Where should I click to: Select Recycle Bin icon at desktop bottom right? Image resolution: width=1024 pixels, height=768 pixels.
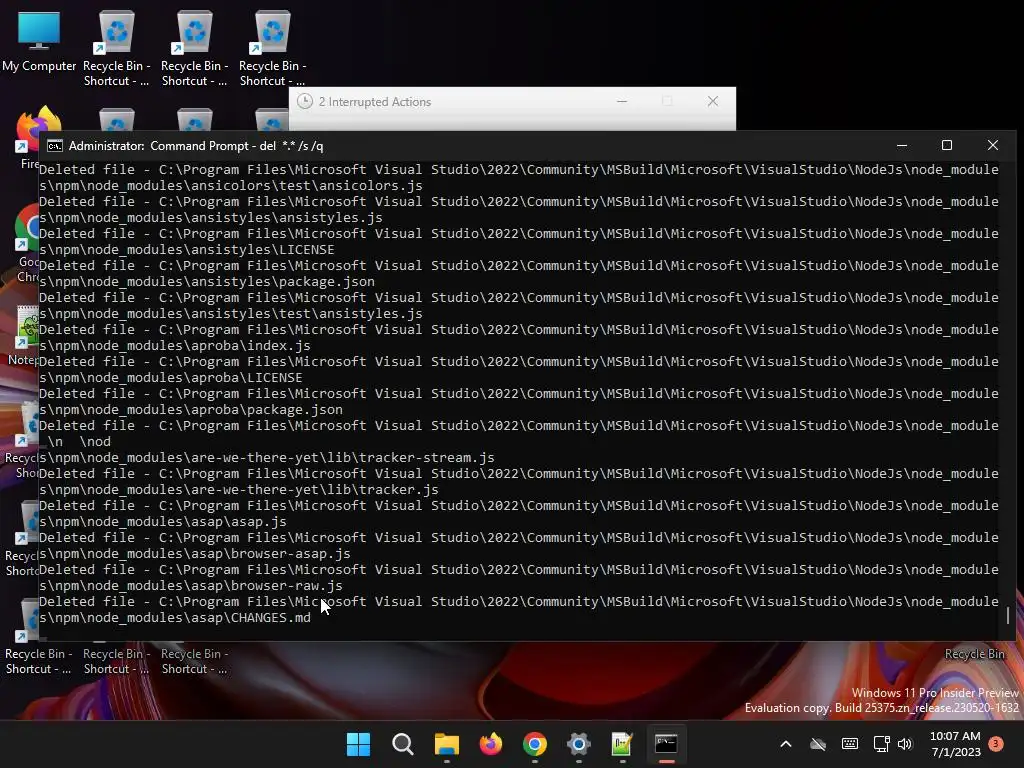click(x=974, y=654)
